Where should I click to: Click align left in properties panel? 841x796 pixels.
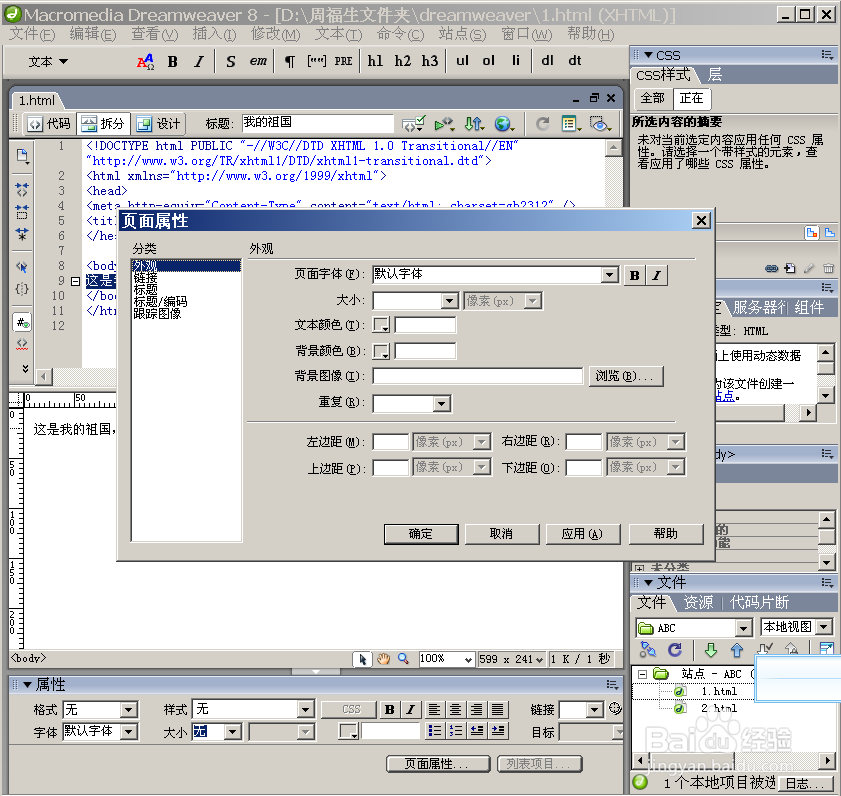click(434, 710)
